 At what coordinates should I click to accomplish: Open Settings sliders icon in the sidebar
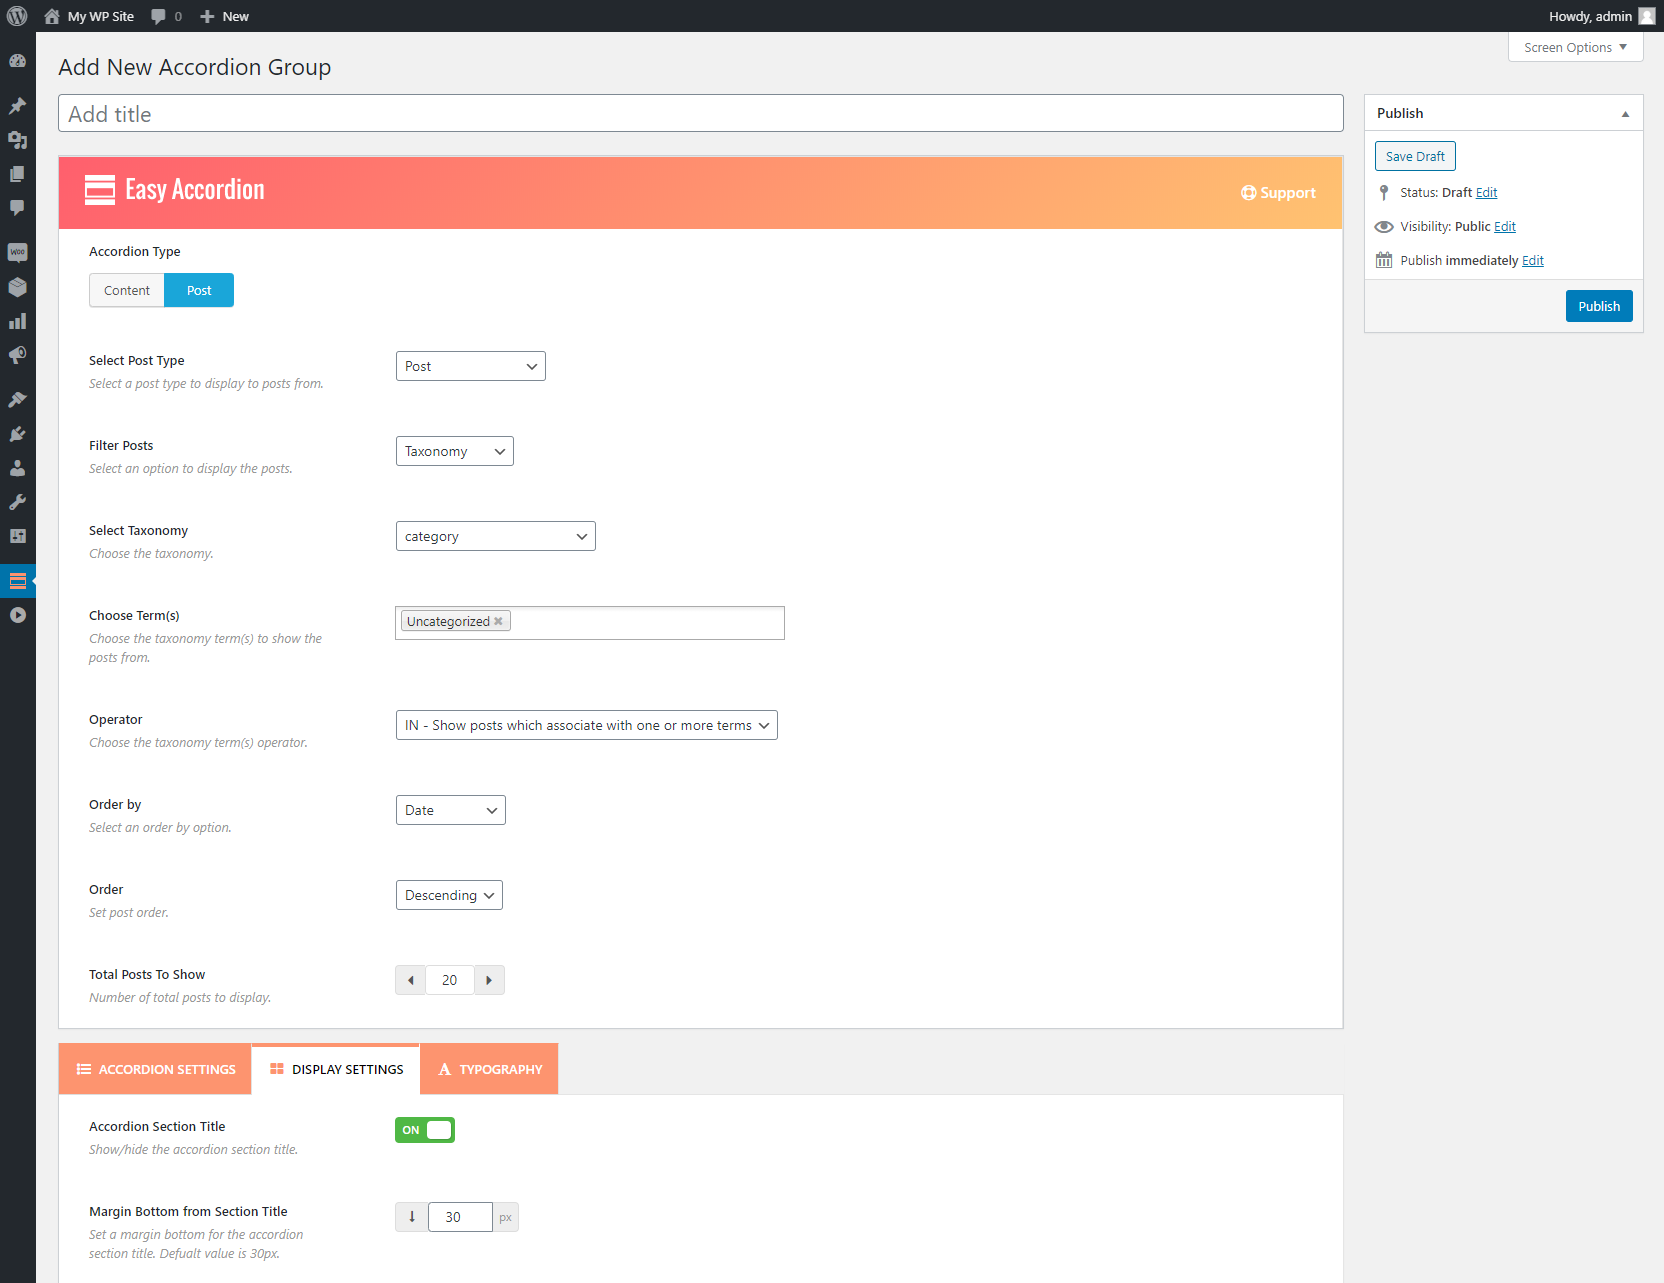[17, 536]
